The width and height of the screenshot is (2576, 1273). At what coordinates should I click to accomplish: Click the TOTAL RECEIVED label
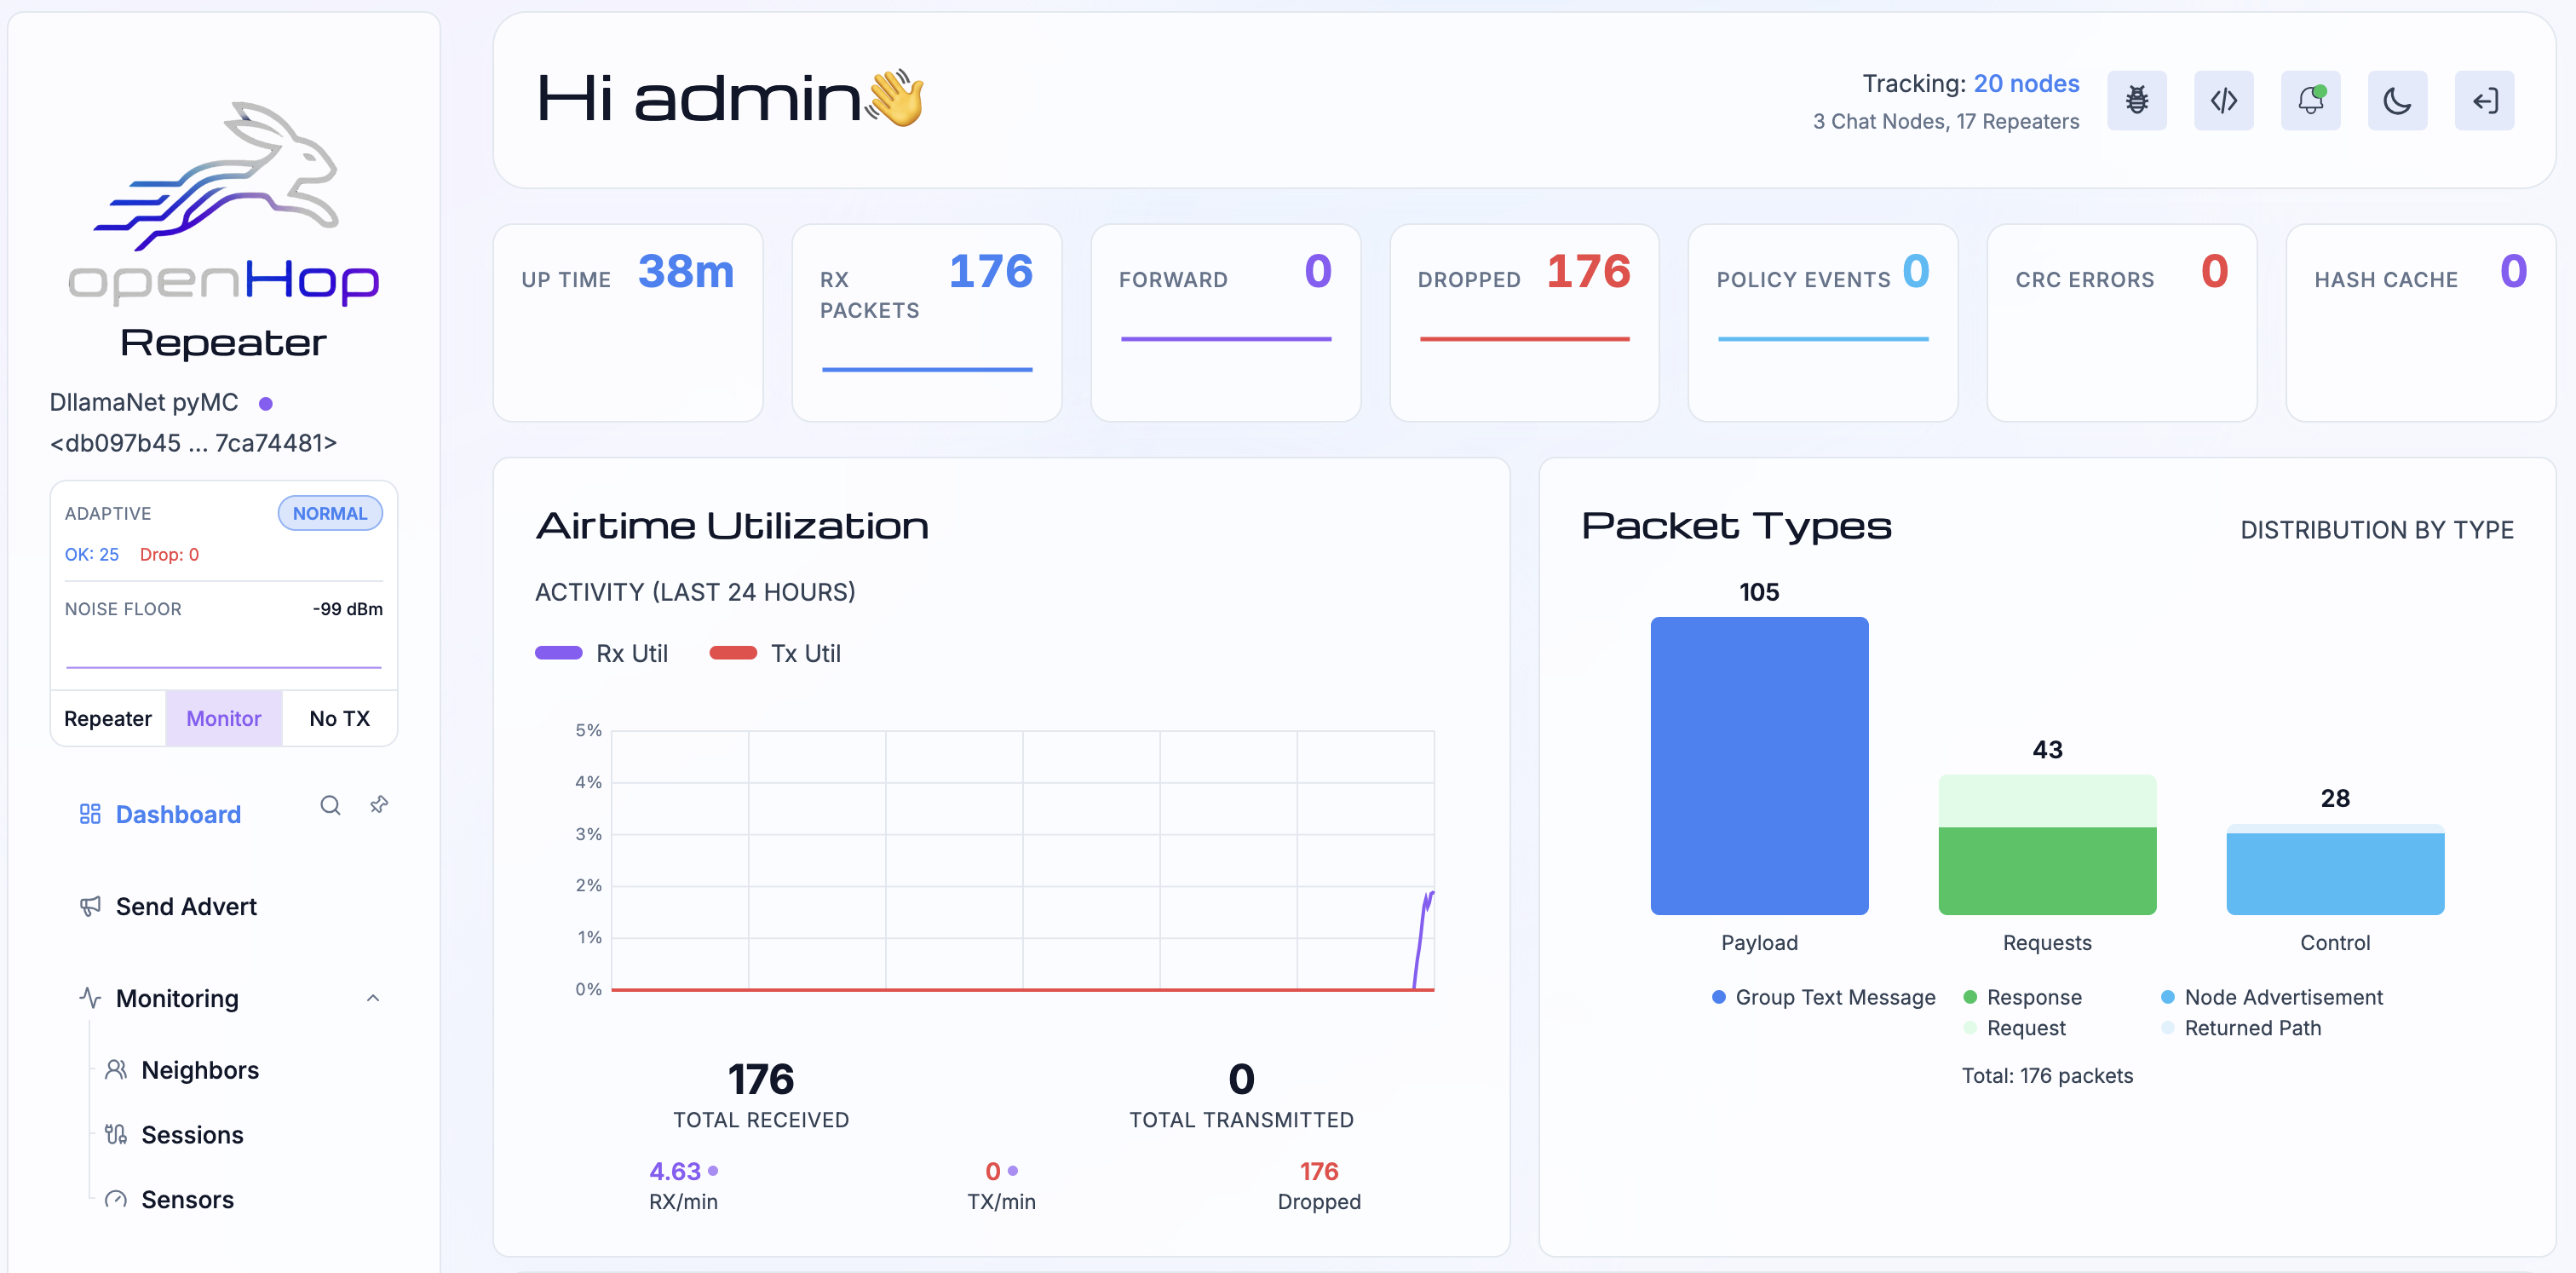761,1120
